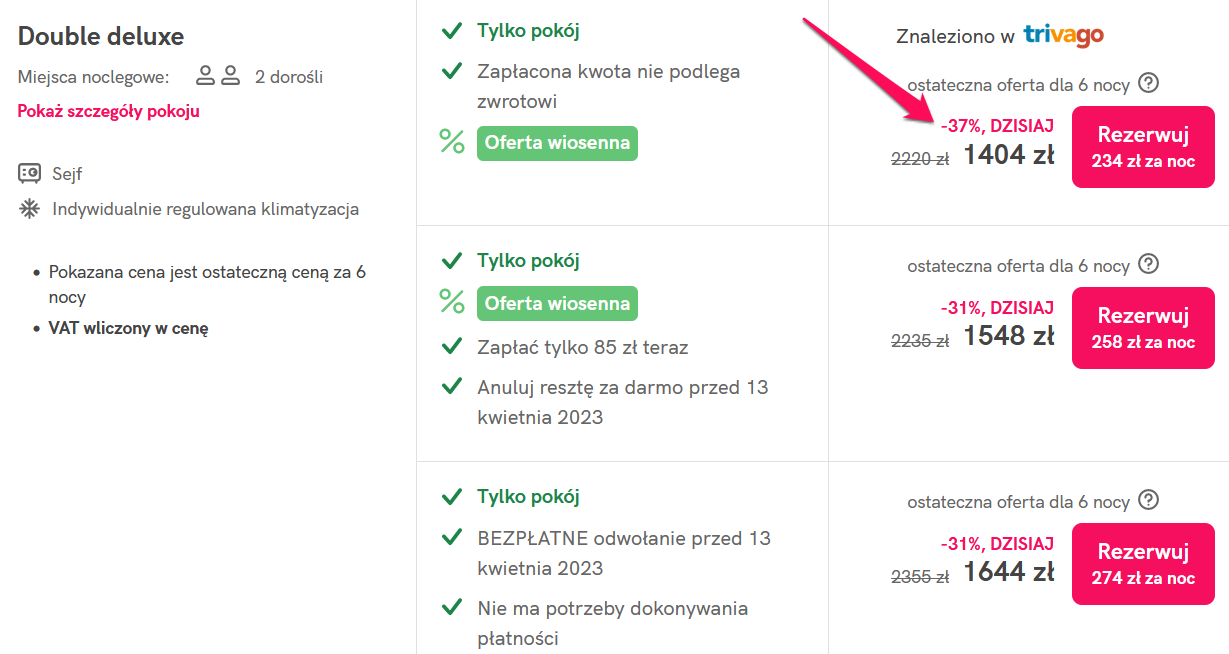The height and width of the screenshot is (654, 1229).
Task: Book the 258 zł per night offer
Action: coord(1142,328)
